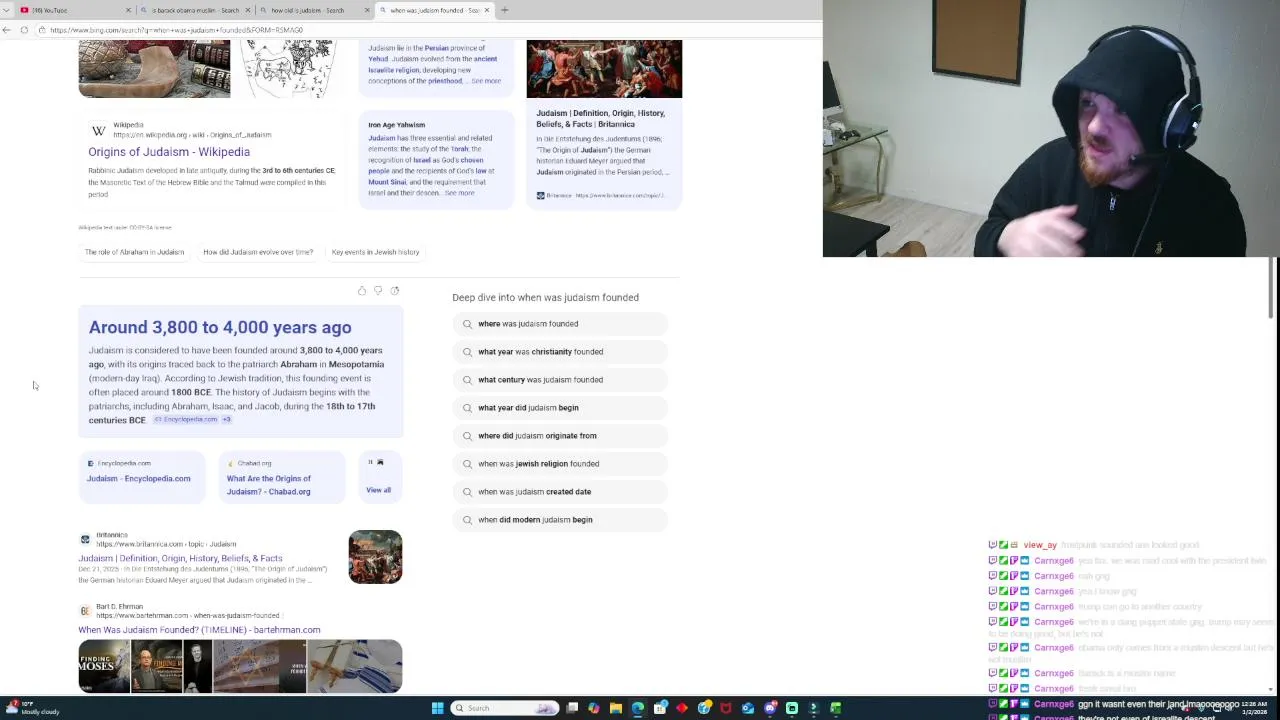Viewport: 1280px width, 720px height.
Task: Open a new browser tab
Action: coord(504,10)
